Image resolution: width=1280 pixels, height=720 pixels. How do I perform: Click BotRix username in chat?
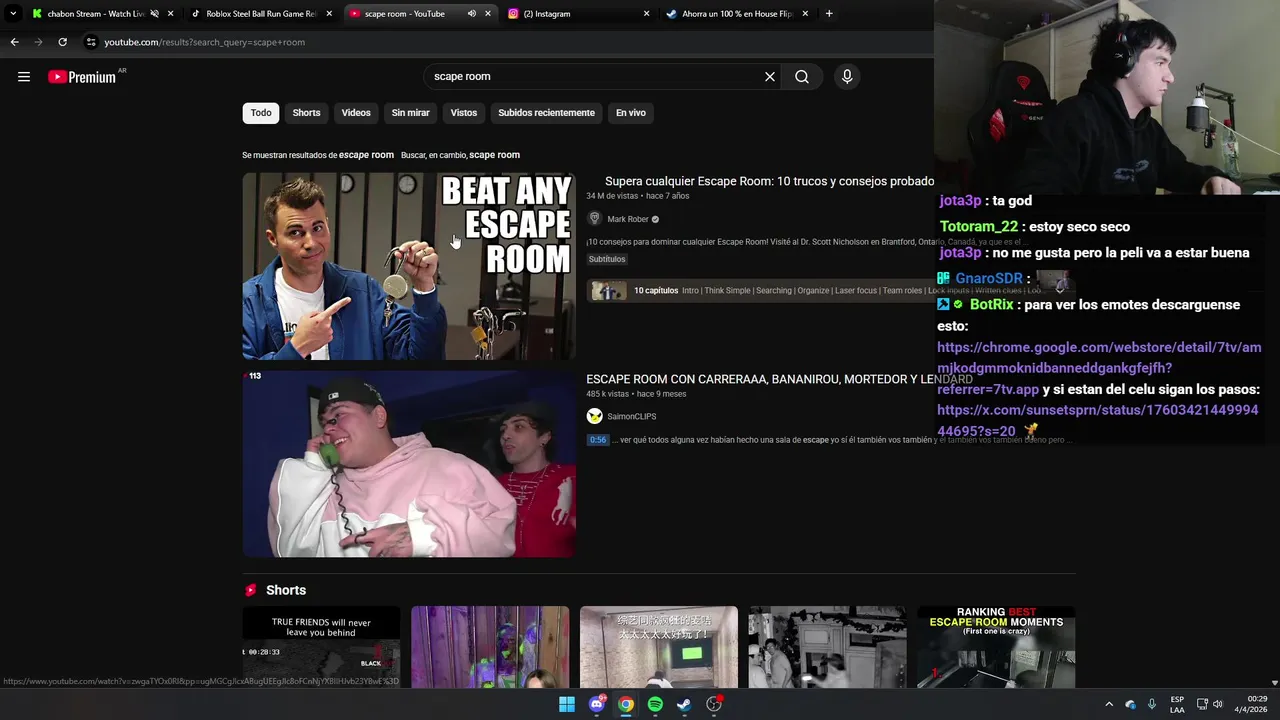[x=992, y=305]
